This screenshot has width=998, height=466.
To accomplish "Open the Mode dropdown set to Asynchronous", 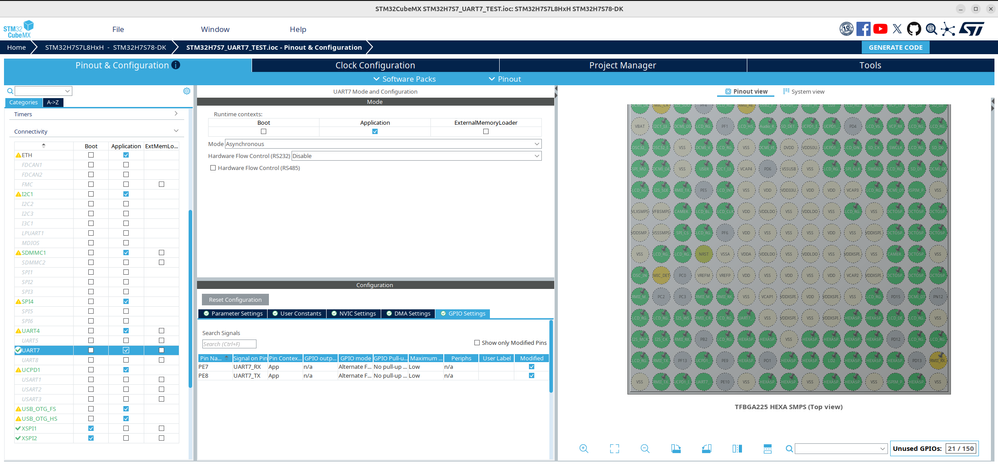I will point(383,144).
